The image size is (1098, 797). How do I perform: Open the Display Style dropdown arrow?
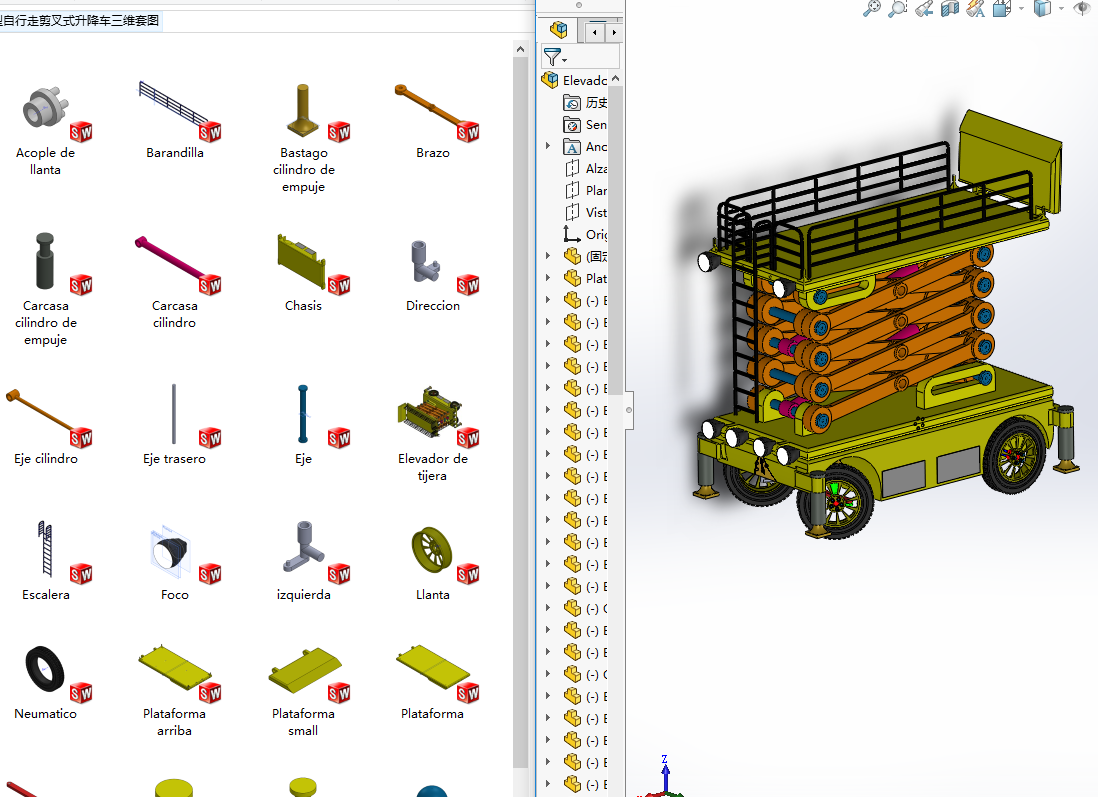[1061, 9]
